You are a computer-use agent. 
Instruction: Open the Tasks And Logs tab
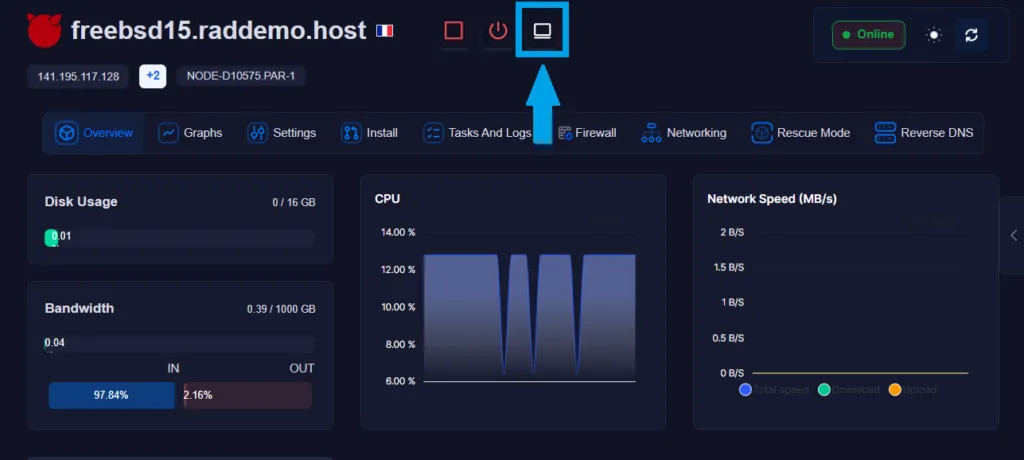tap(477, 133)
